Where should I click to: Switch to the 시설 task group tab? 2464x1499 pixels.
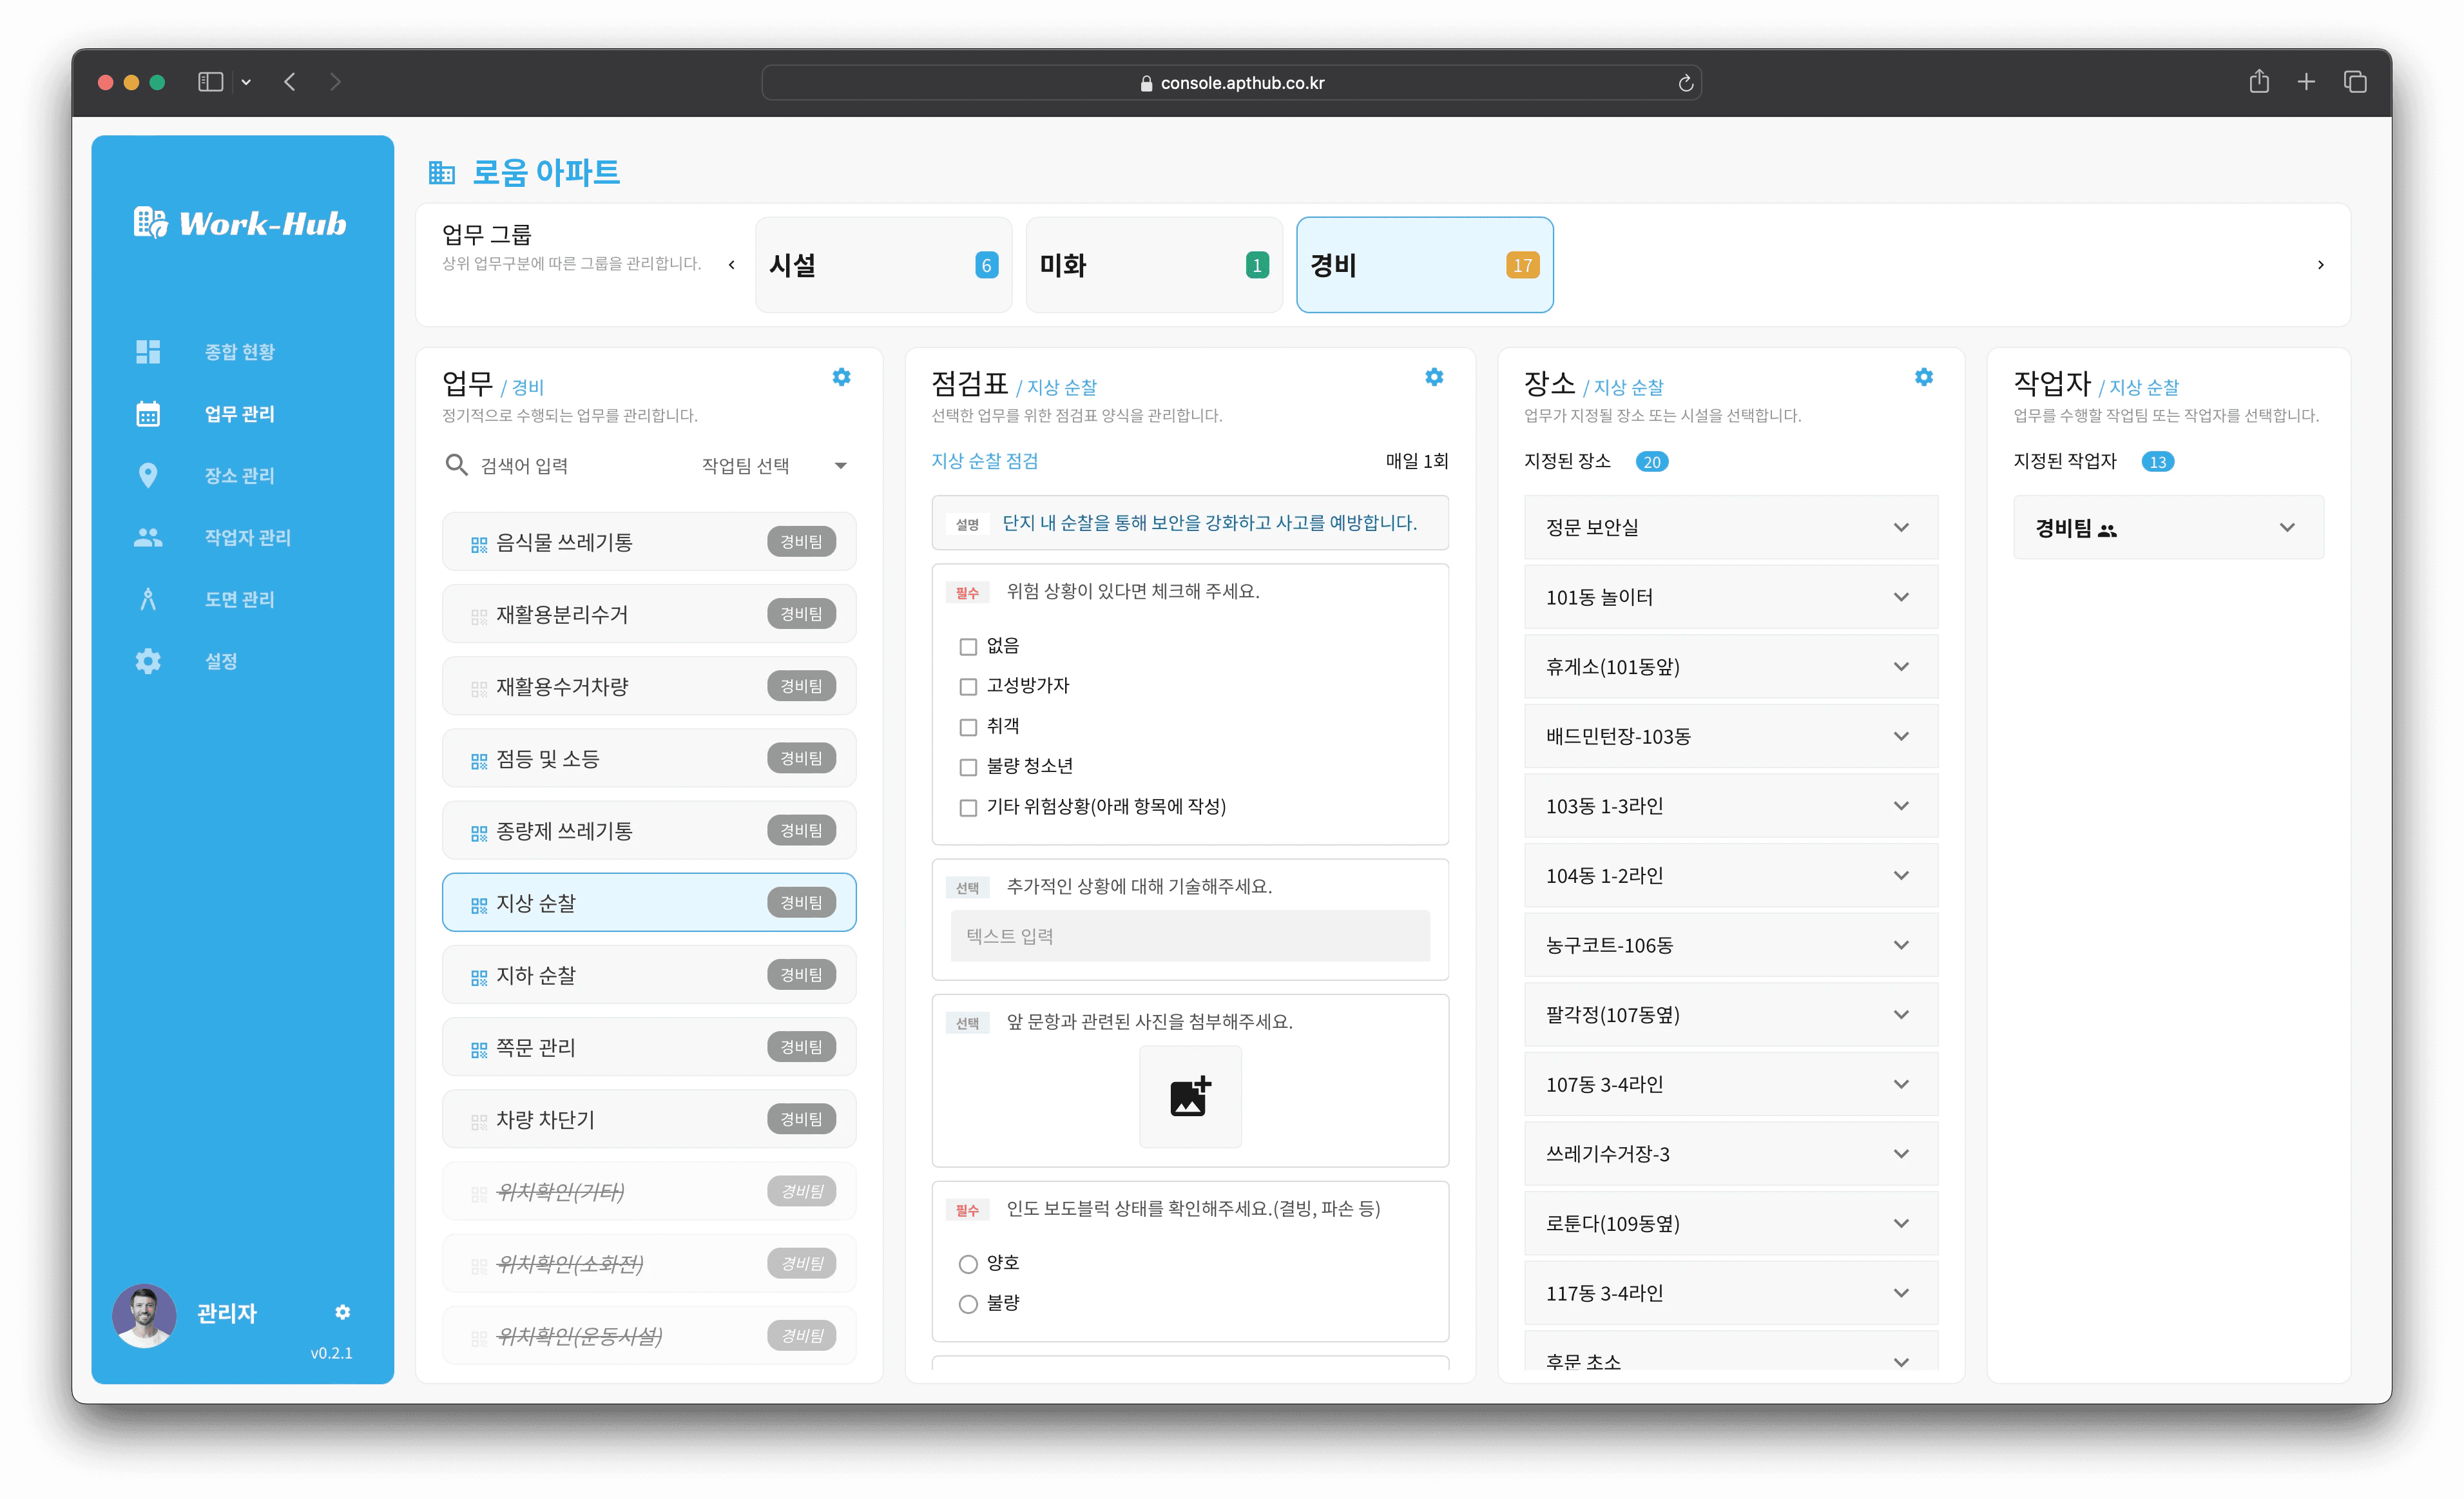tap(883, 265)
